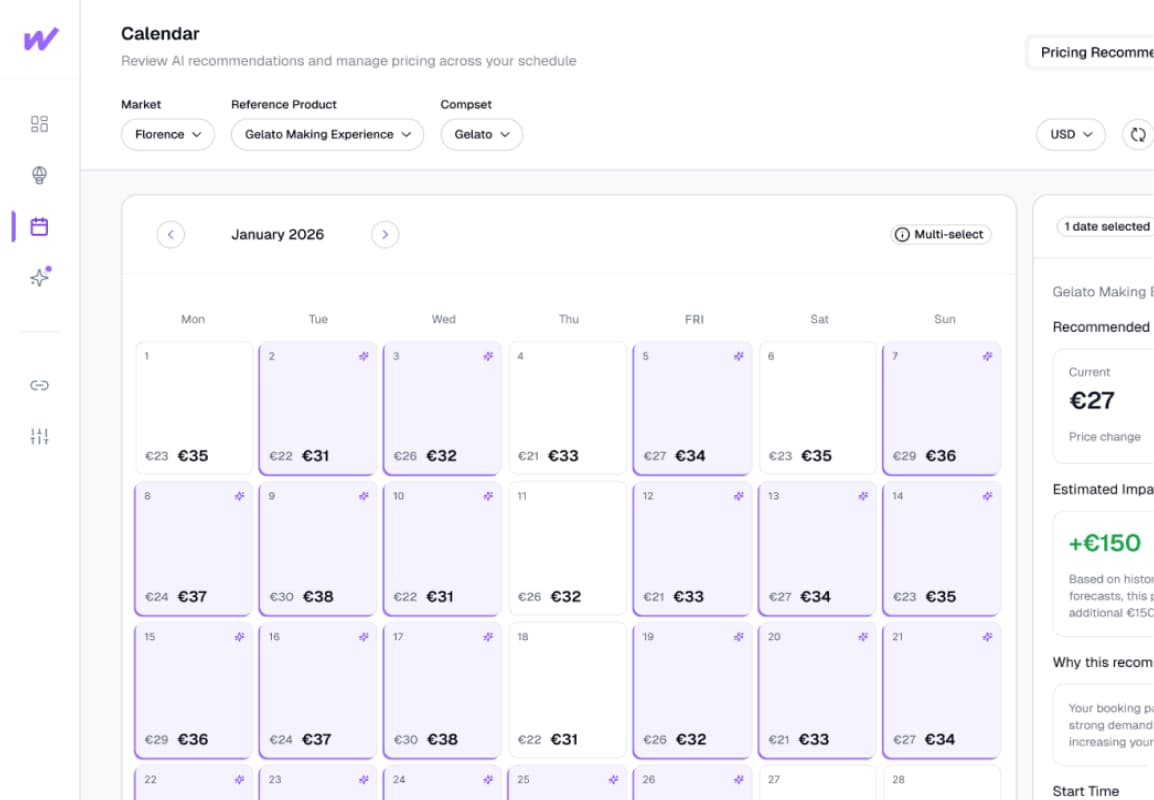
Task: Click the January 2026 month label
Action: [x=277, y=235]
